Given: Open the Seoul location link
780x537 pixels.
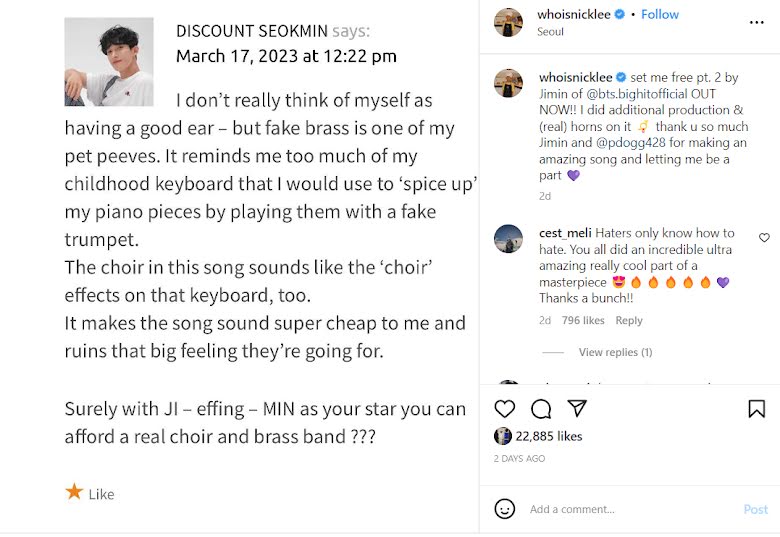Looking at the screenshot, I should tap(550, 31).
